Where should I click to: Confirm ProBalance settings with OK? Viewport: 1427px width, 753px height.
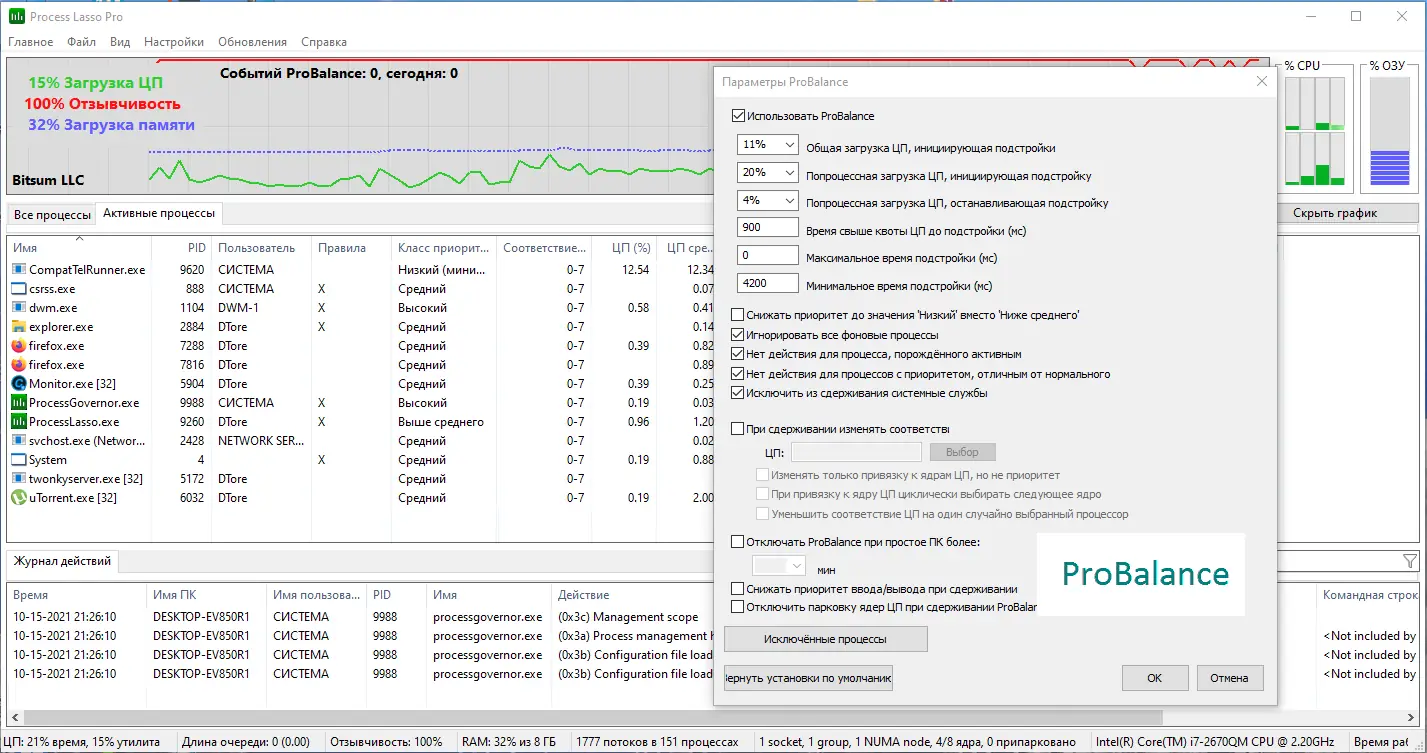(1154, 678)
